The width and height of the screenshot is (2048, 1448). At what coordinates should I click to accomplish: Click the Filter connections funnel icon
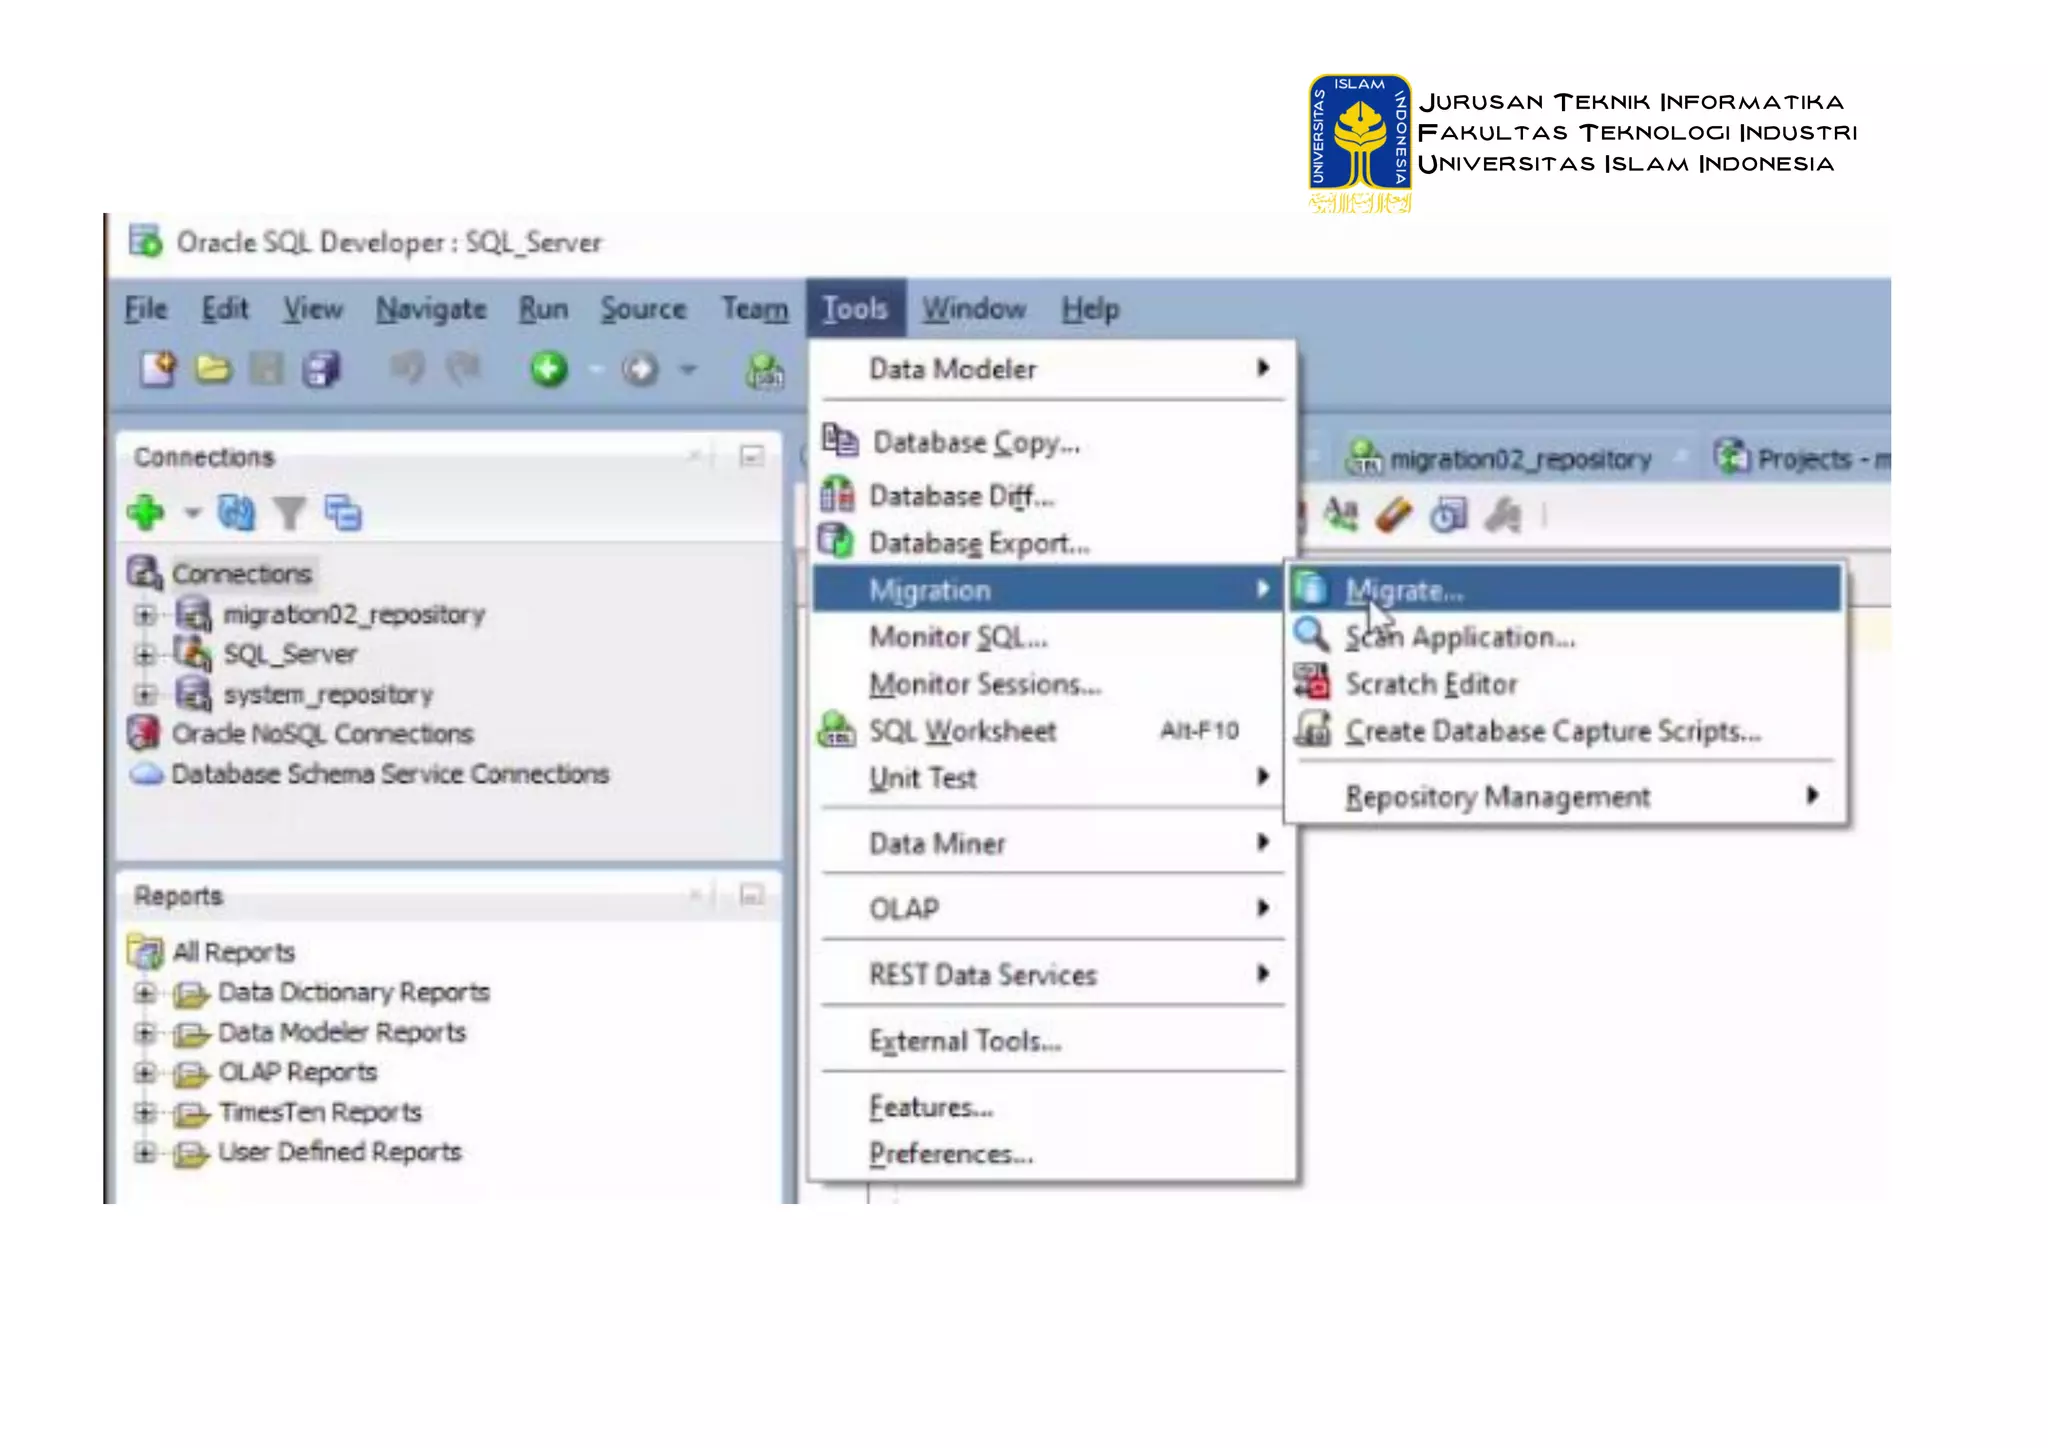(290, 514)
